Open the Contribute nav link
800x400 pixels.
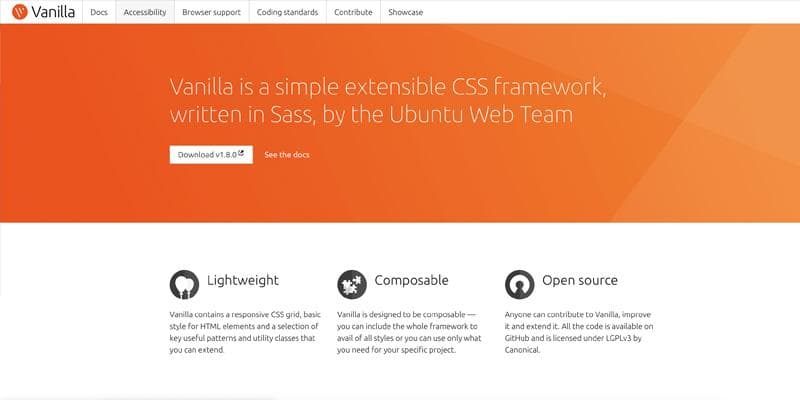coord(353,12)
